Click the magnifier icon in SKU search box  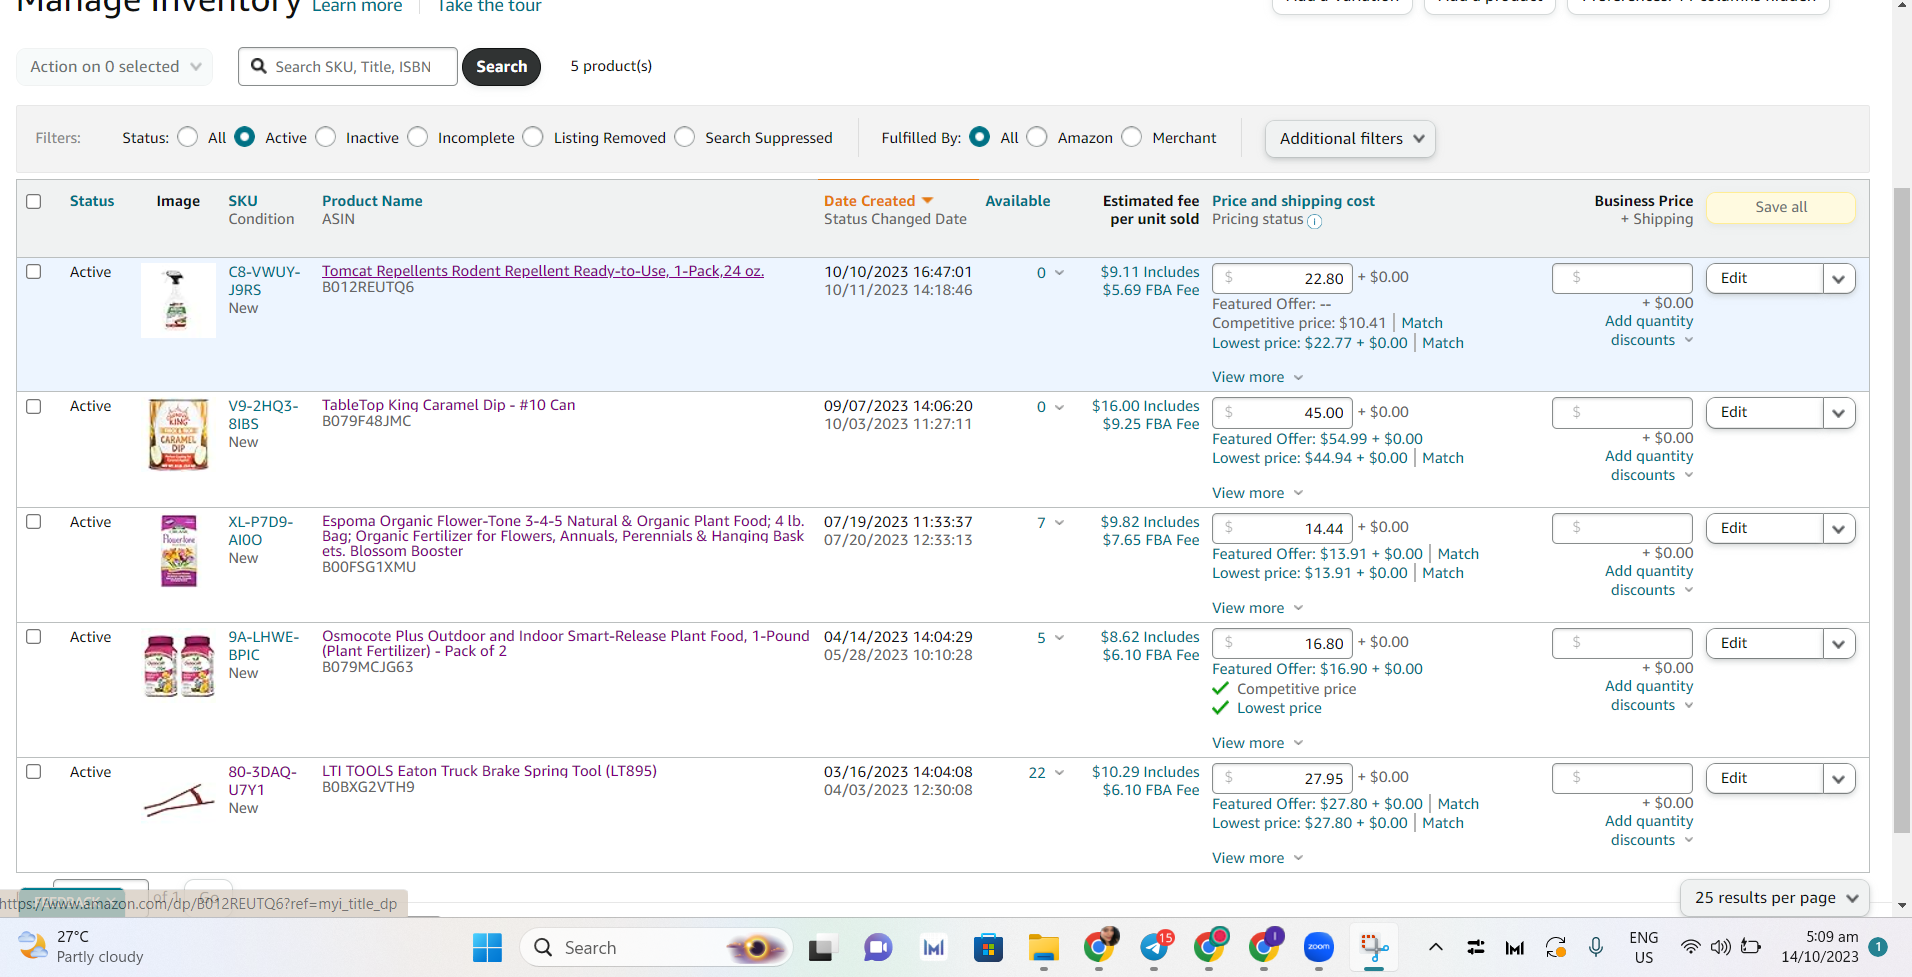(259, 66)
